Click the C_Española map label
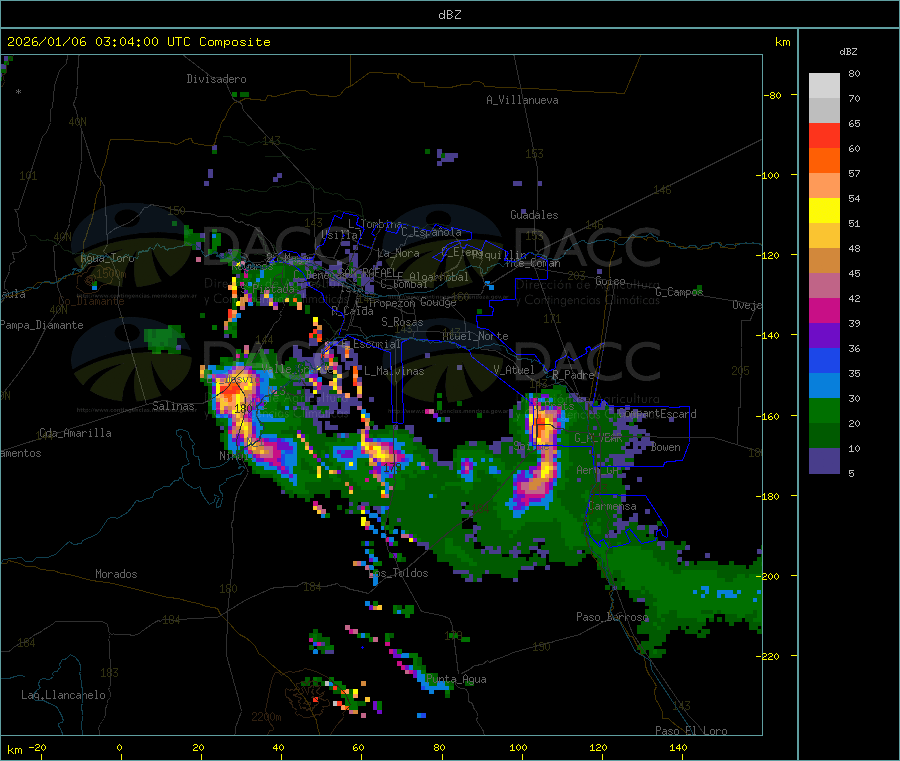The image size is (900, 761). (x=432, y=232)
